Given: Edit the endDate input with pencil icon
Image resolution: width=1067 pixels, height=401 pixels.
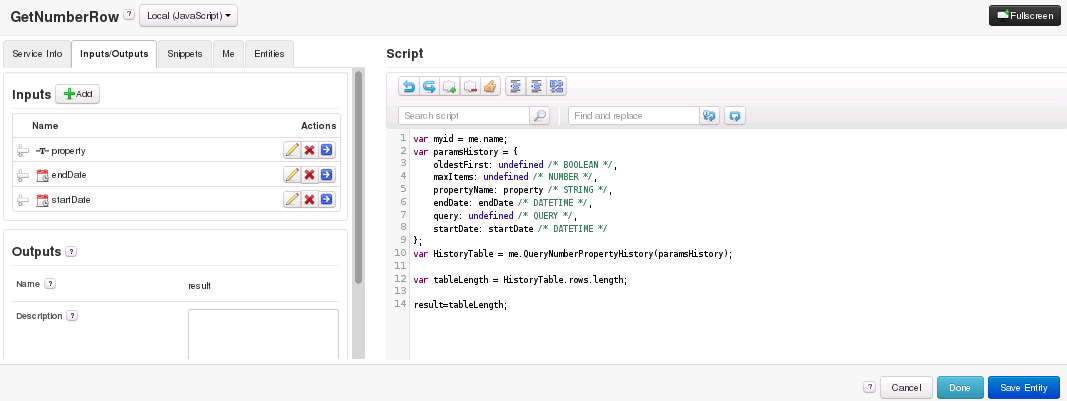Looking at the screenshot, I should [292, 175].
